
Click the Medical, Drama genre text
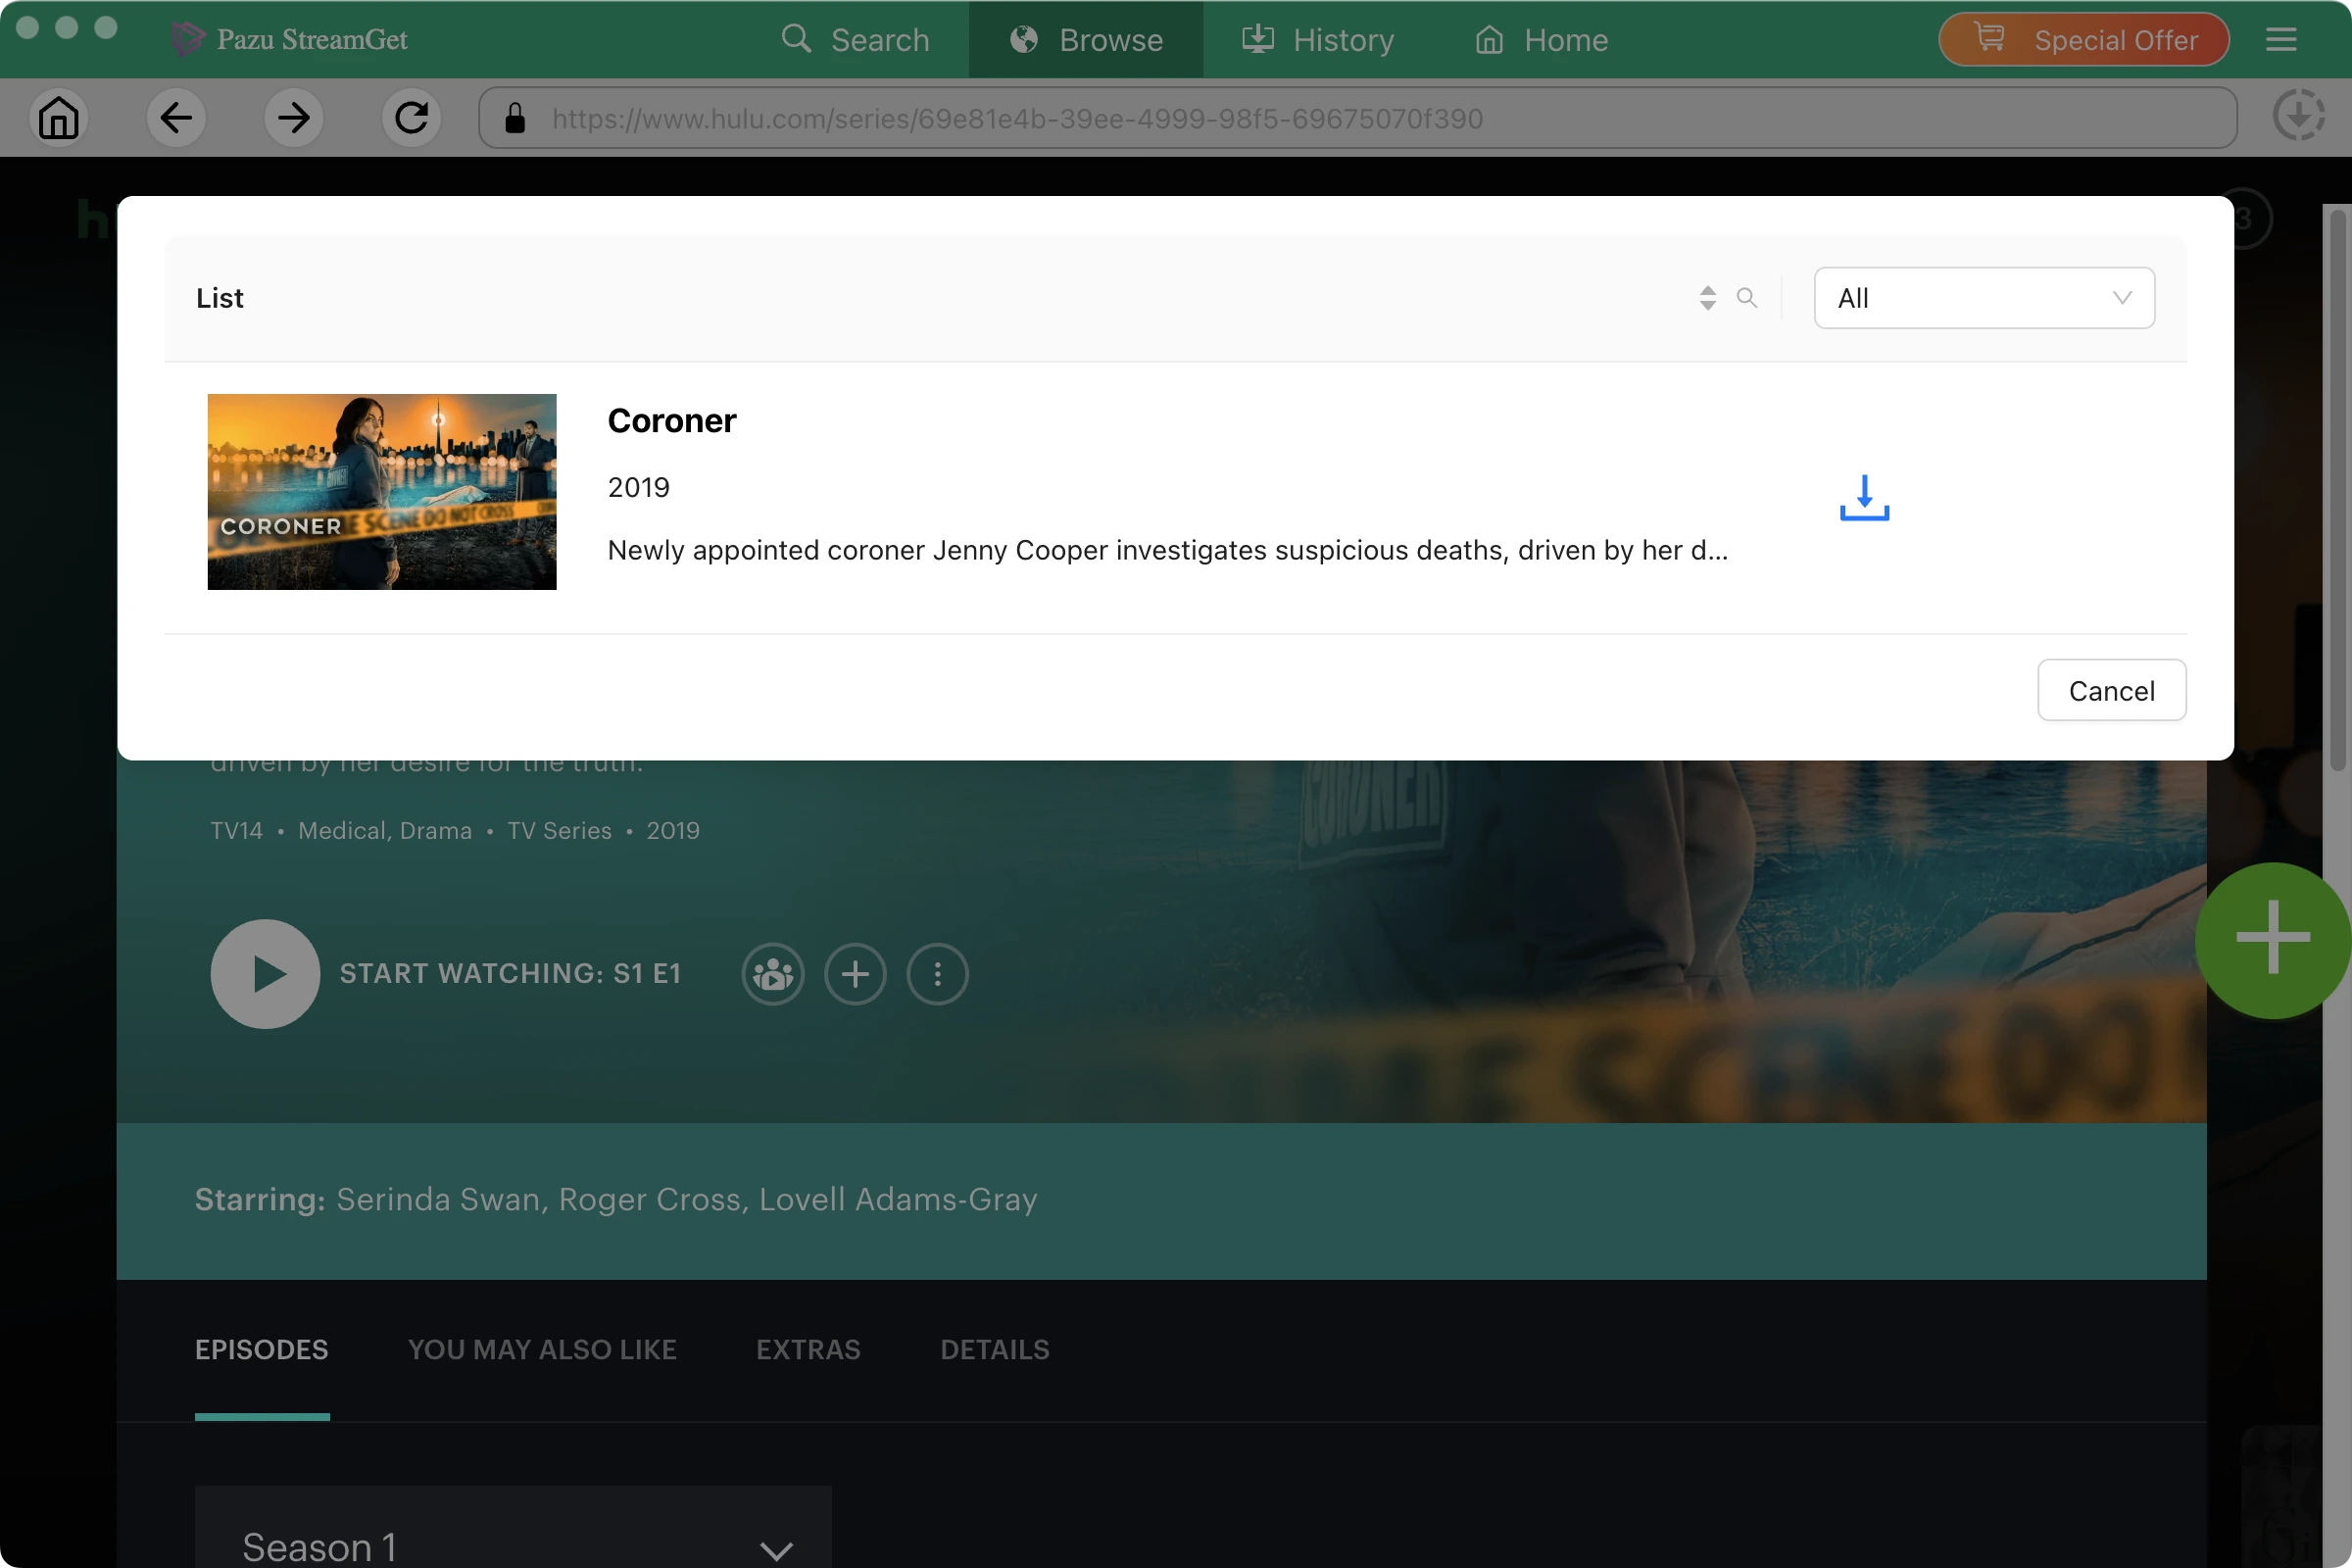click(x=385, y=830)
